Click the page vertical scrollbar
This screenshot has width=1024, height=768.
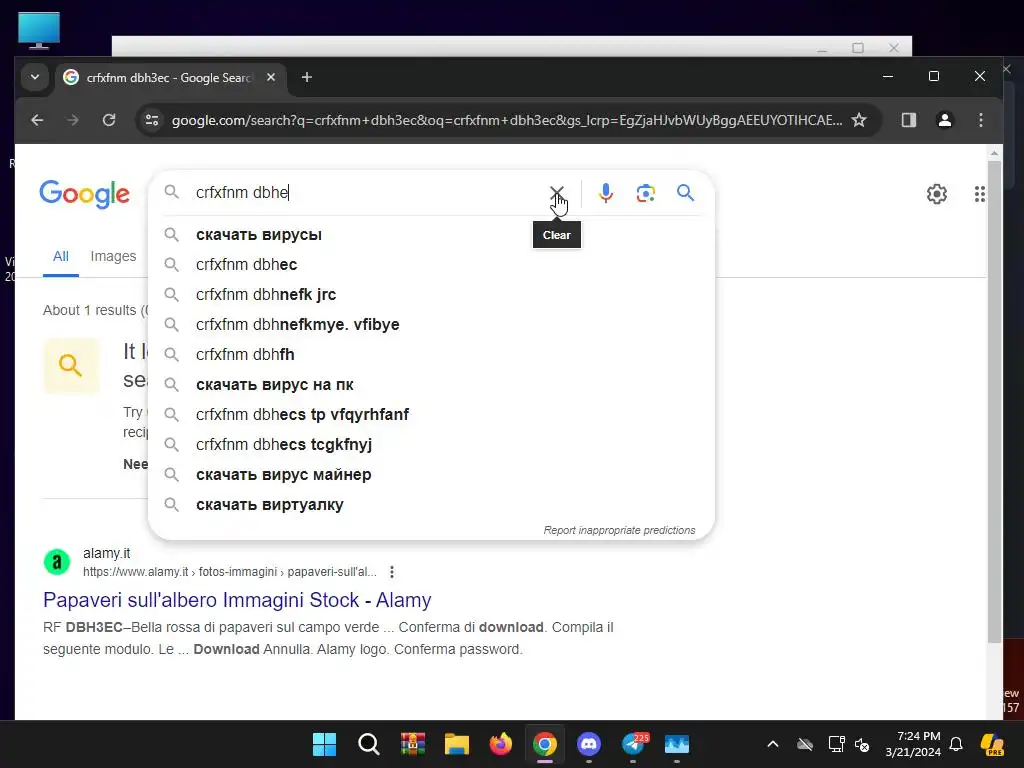click(x=994, y=402)
